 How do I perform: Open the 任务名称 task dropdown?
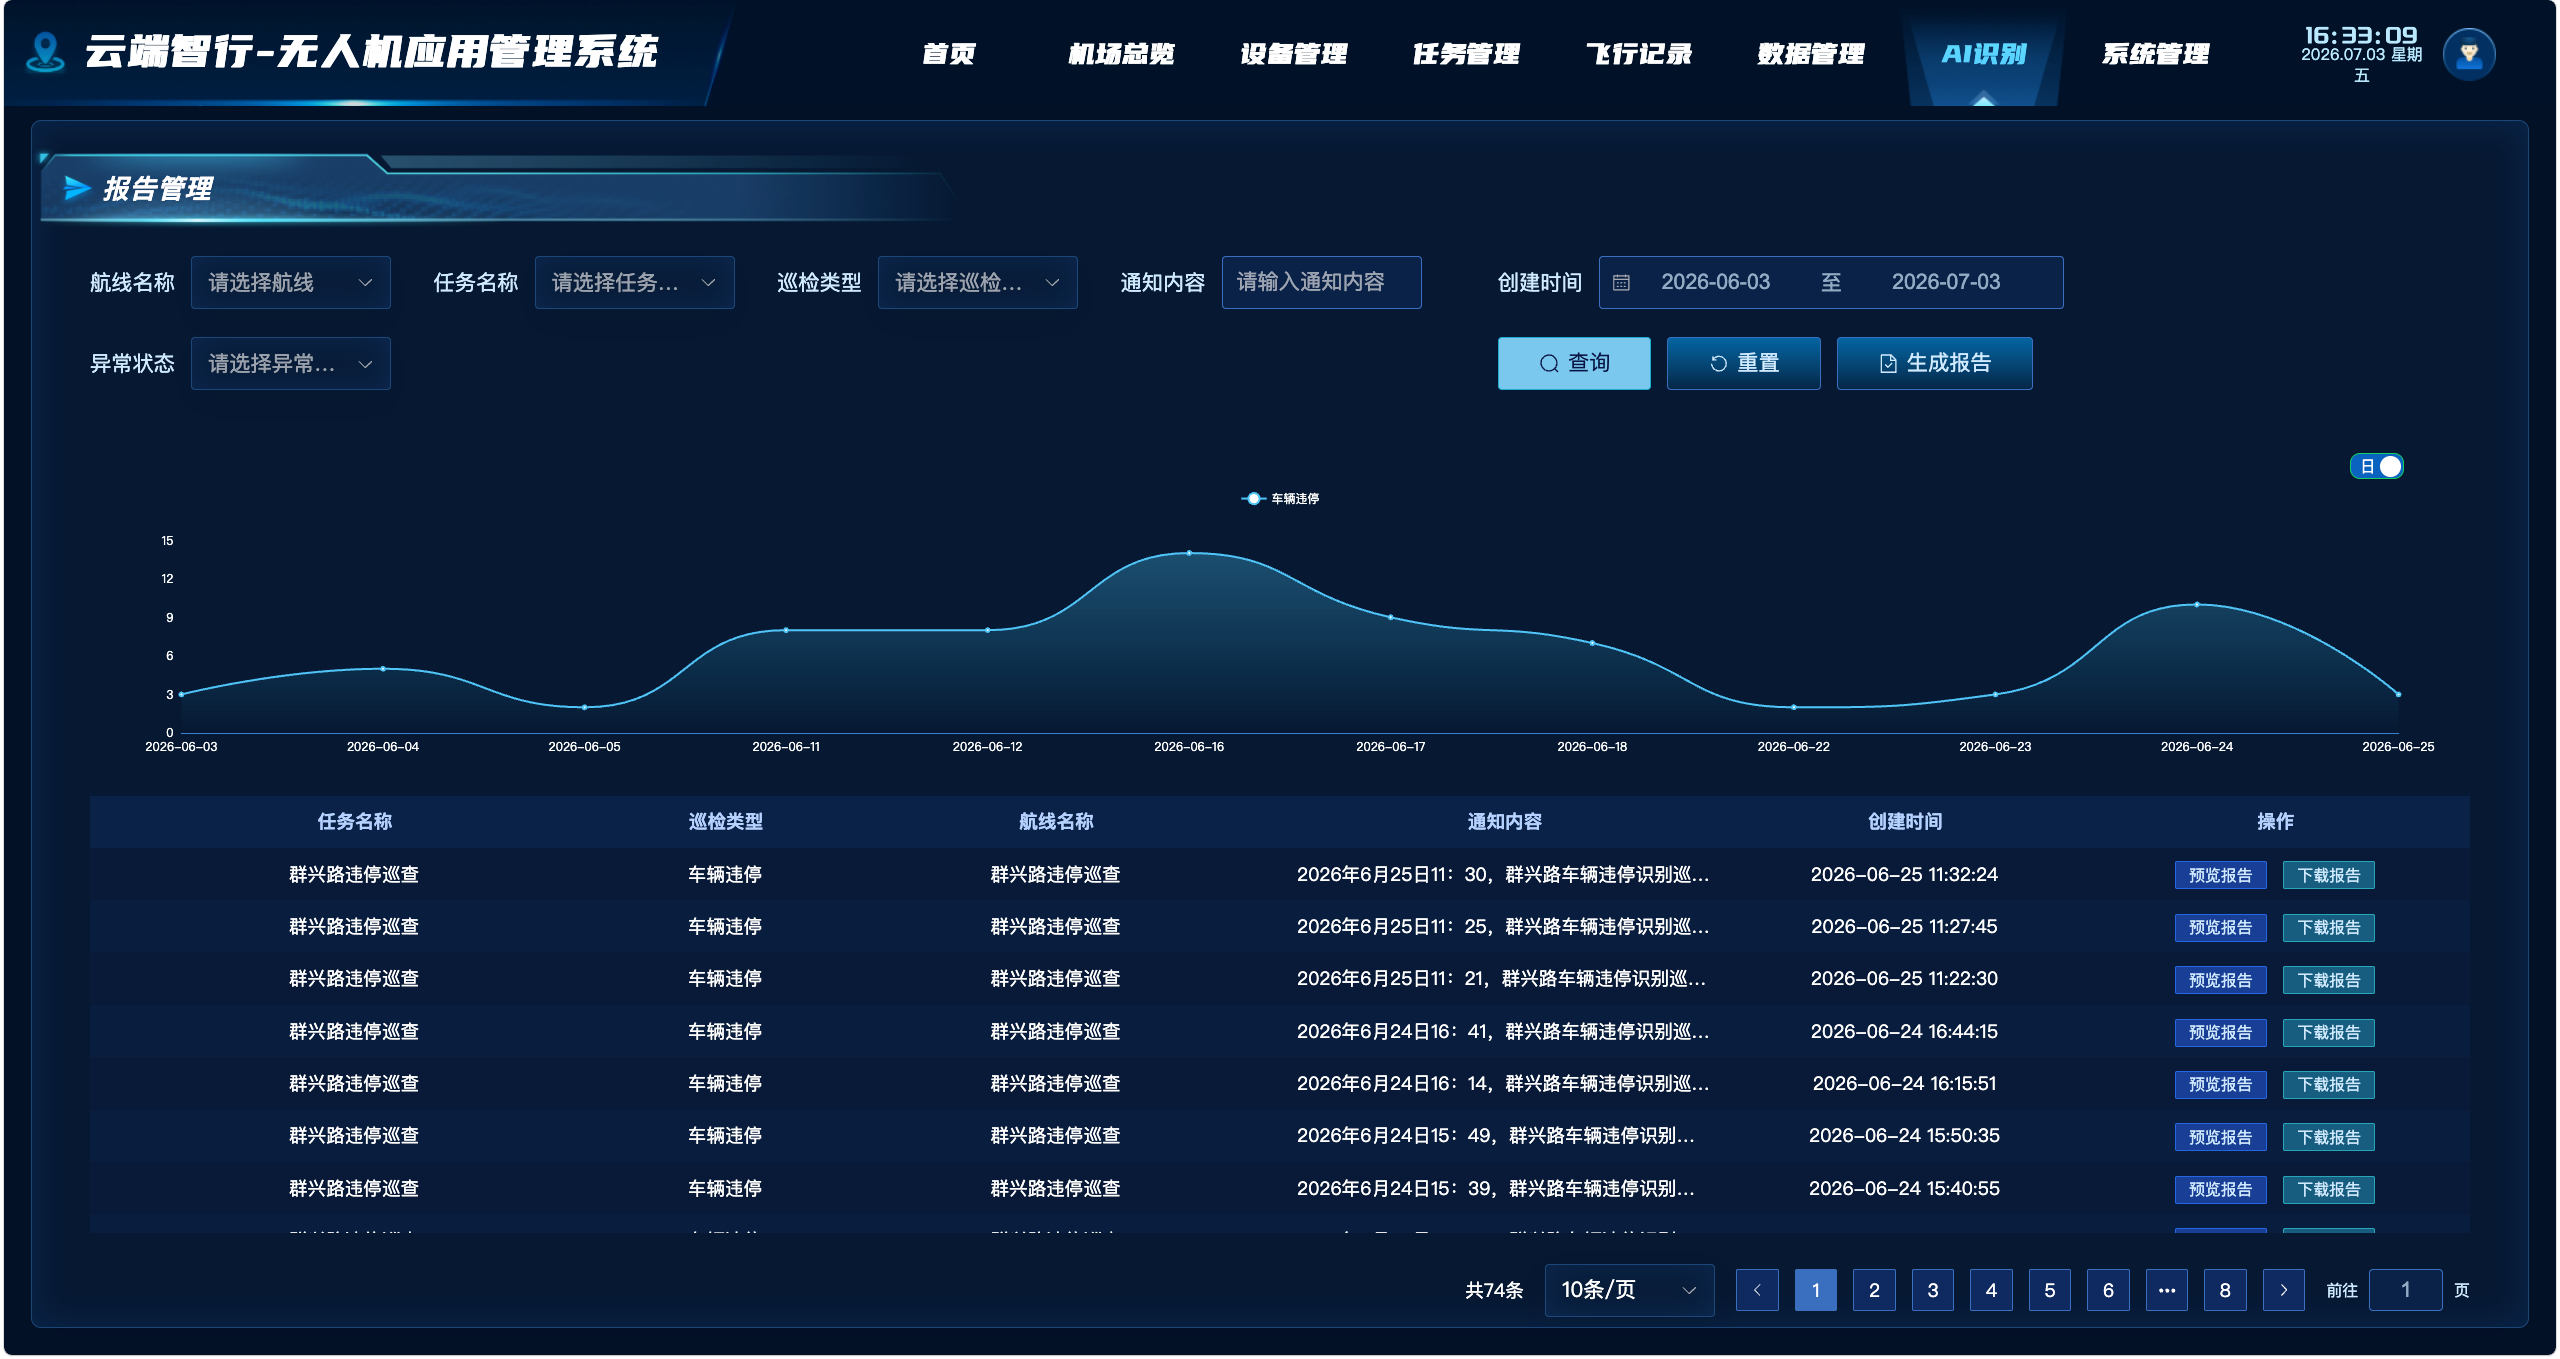[634, 283]
